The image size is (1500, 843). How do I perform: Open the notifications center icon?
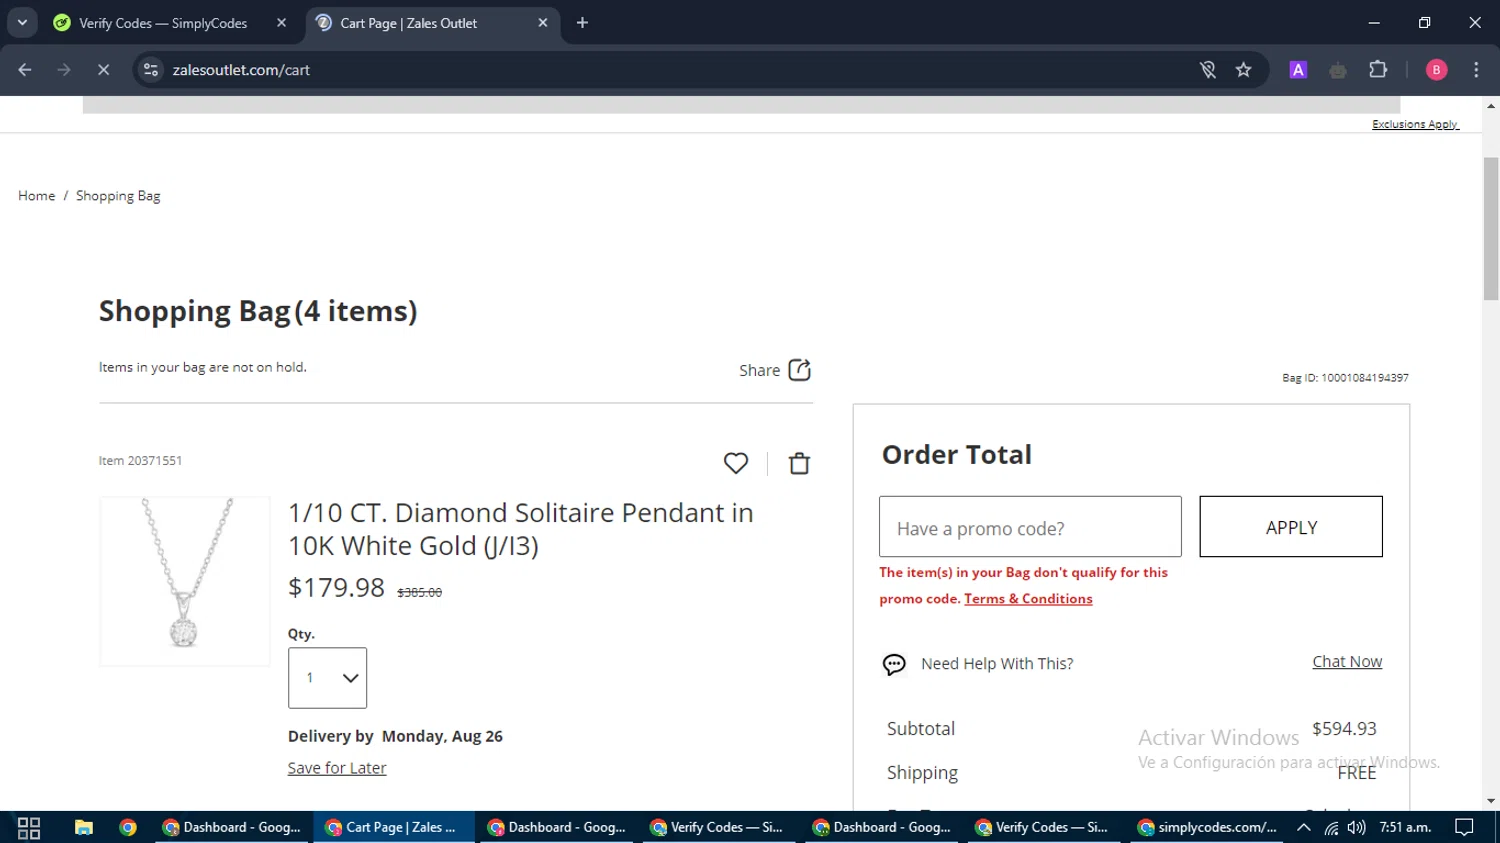pyautogui.click(x=1464, y=828)
